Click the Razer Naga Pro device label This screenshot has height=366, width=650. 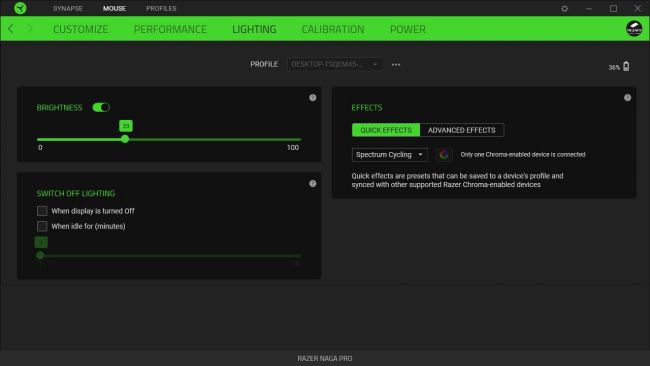click(x=325, y=359)
